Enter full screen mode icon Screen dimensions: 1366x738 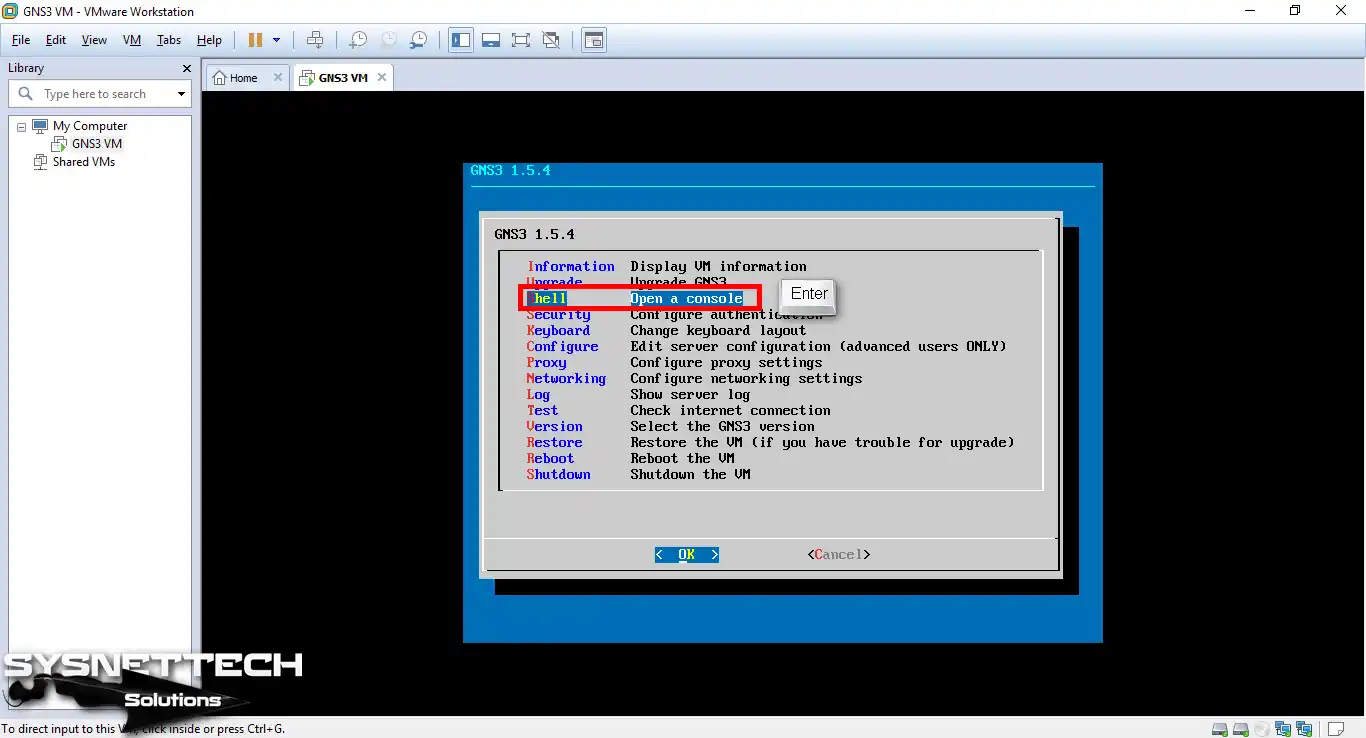521,40
